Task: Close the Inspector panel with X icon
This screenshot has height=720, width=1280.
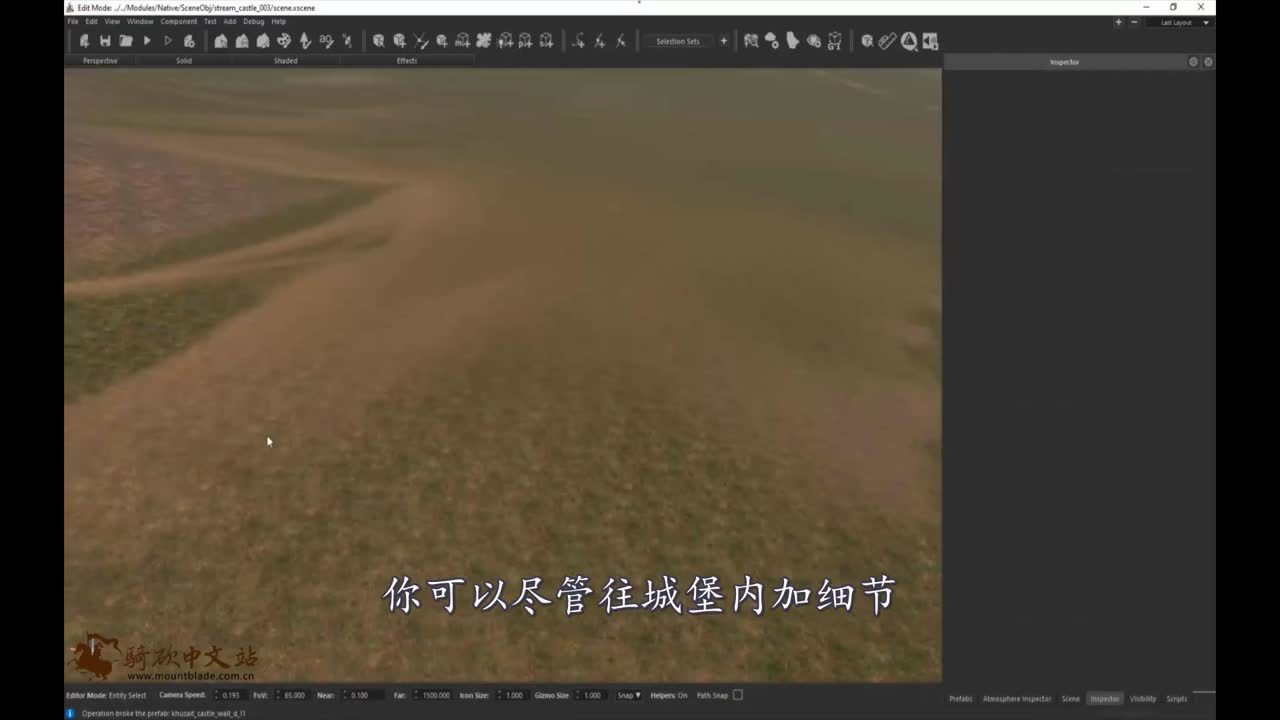Action: coord(1208,62)
